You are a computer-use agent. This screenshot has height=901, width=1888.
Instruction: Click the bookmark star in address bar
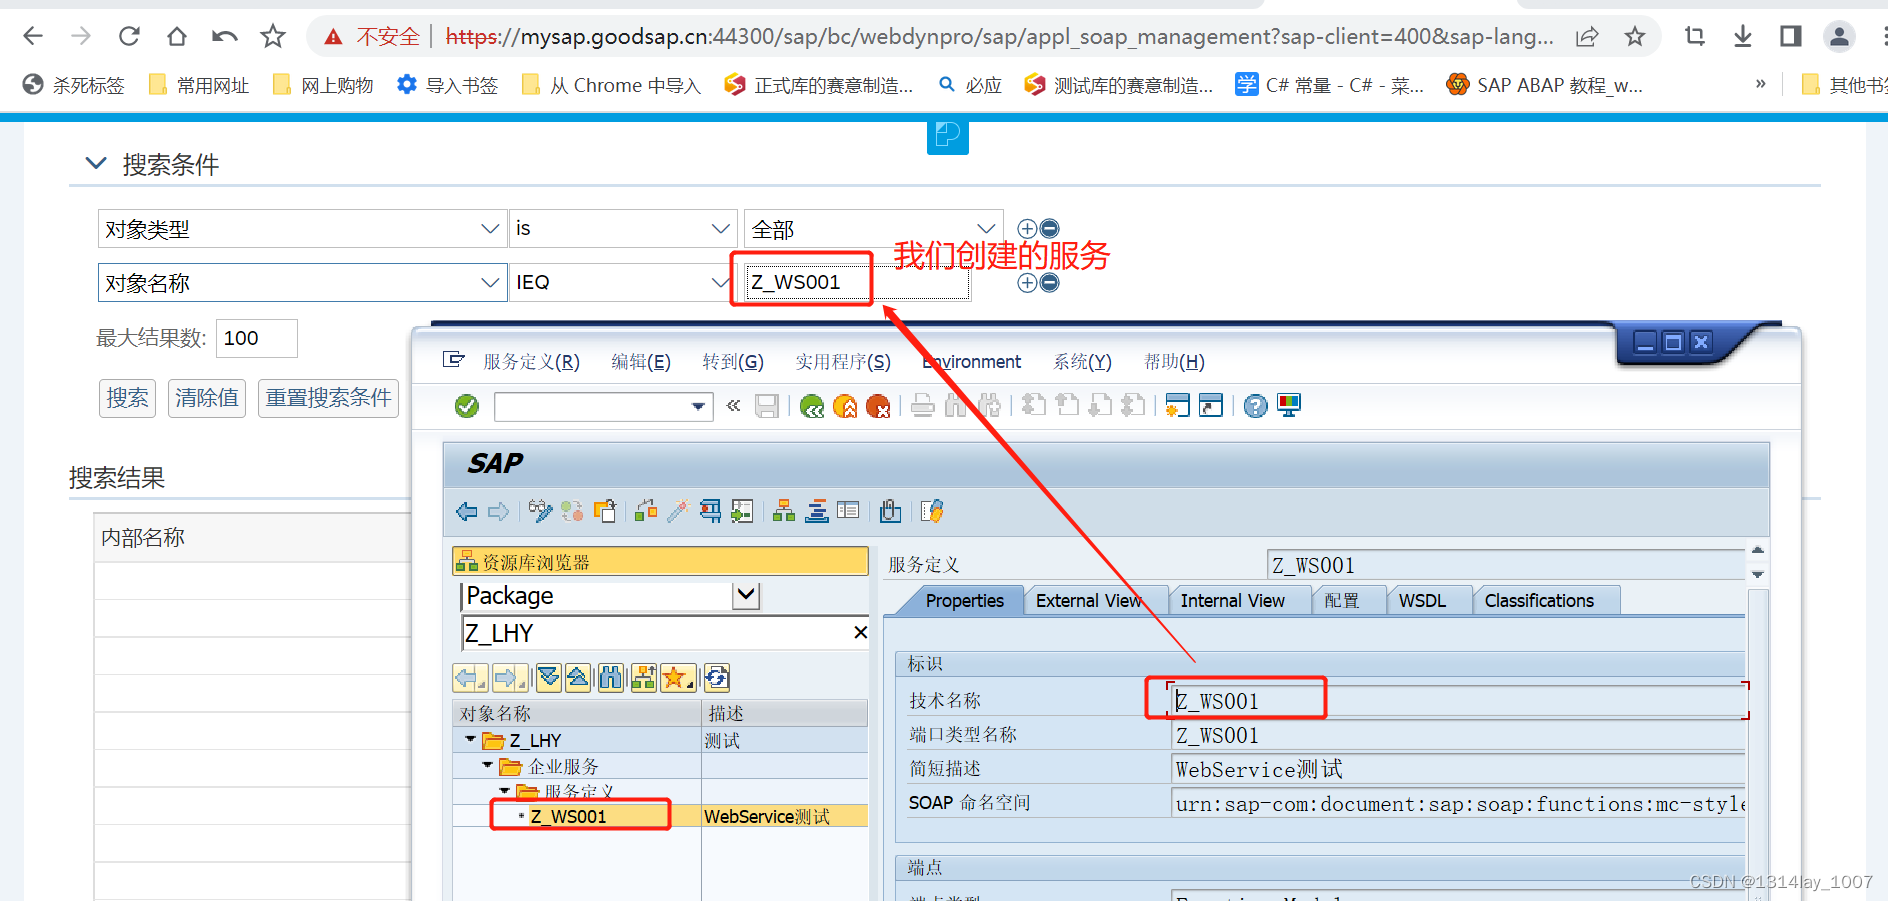coord(1635,37)
